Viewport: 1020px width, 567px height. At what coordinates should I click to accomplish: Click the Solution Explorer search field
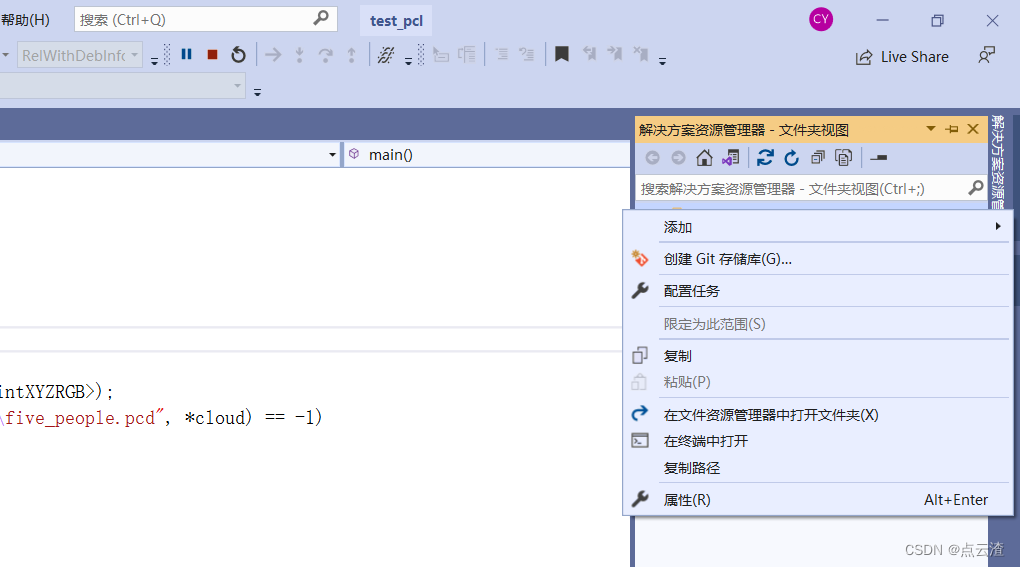pyautogui.click(x=812, y=189)
